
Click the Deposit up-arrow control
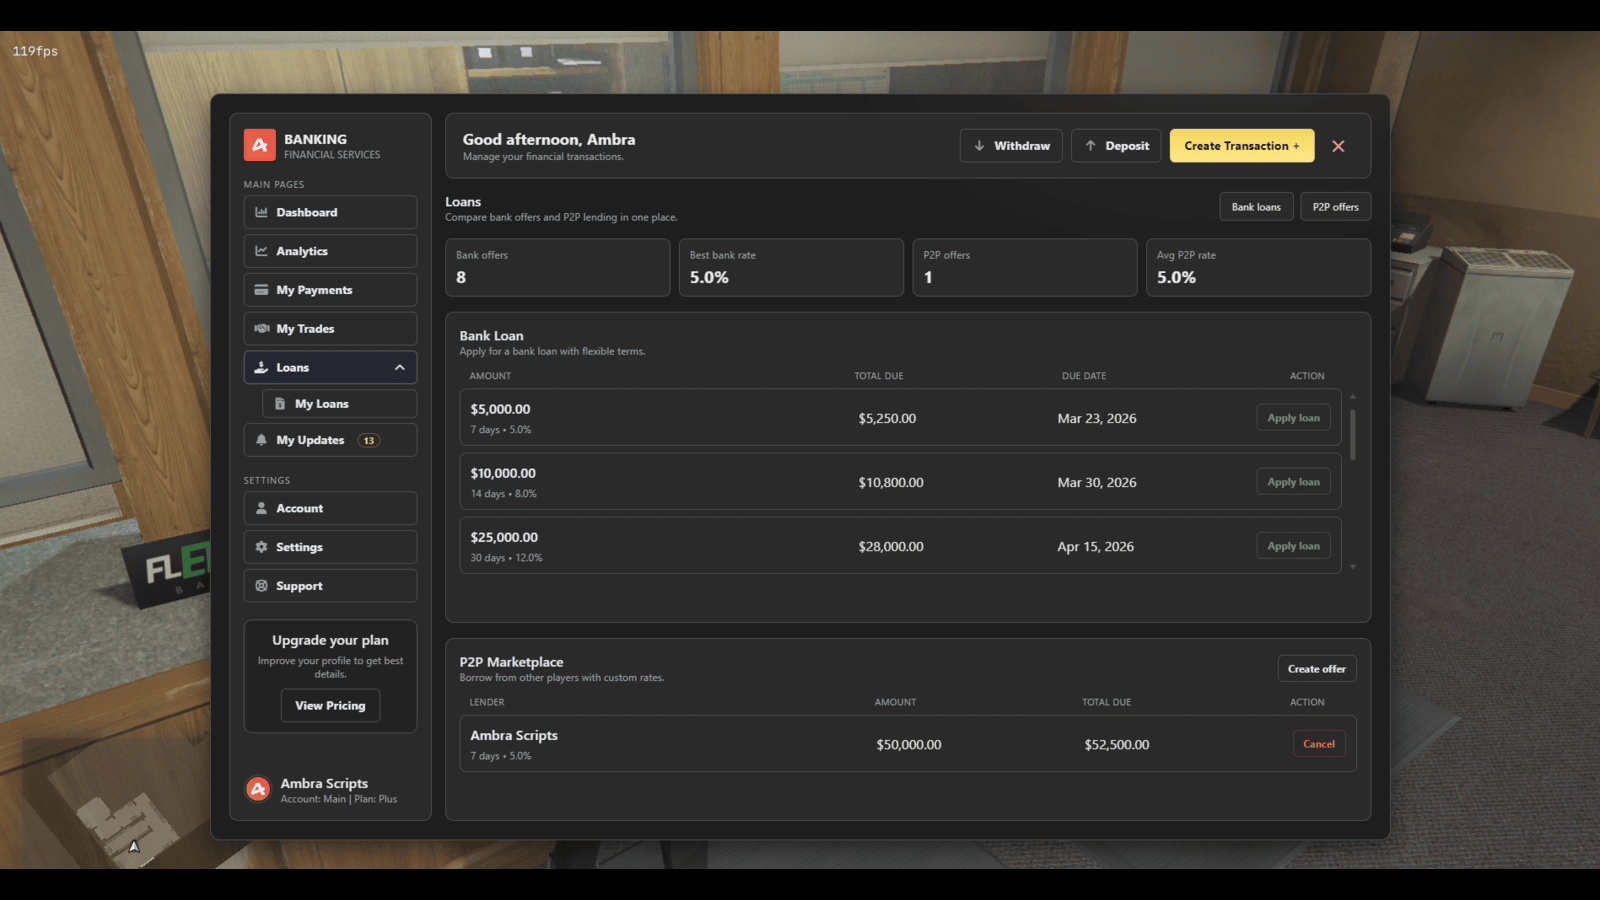coord(1090,145)
